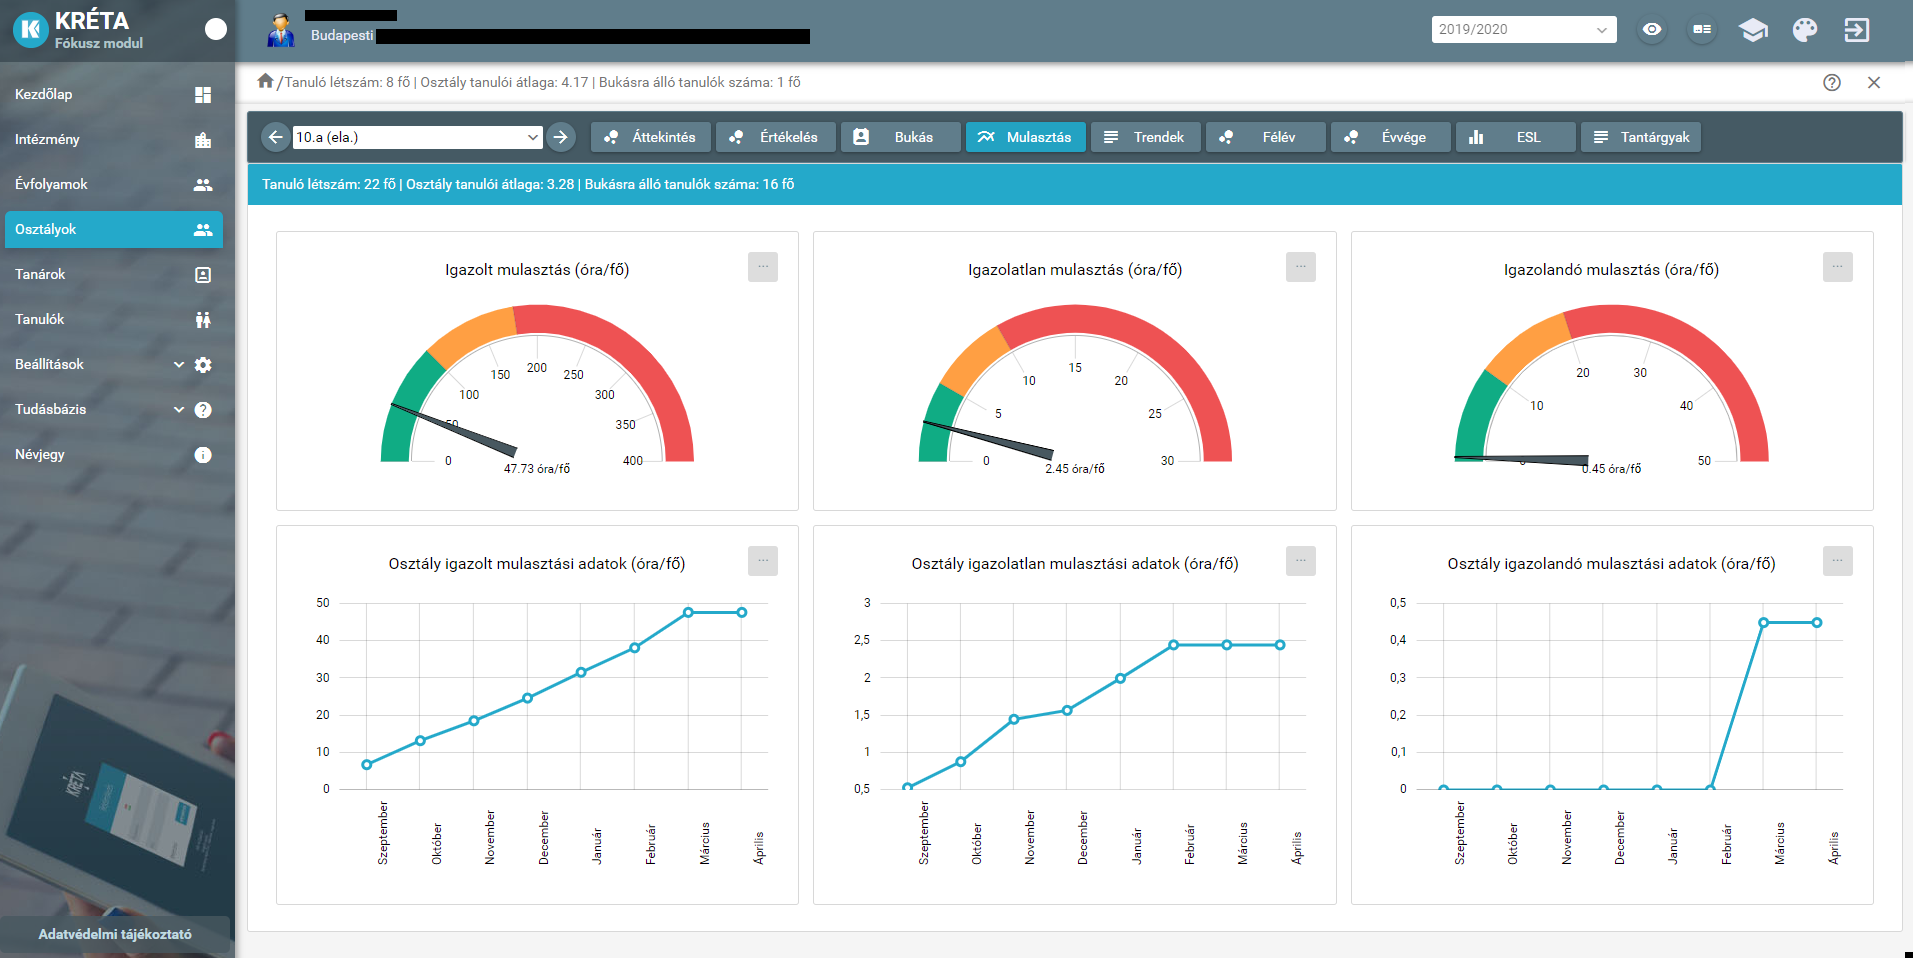The width and height of the screenshot is (1913, 958).
Task: Open the Névjegy entry
Action: click(114, 454)
